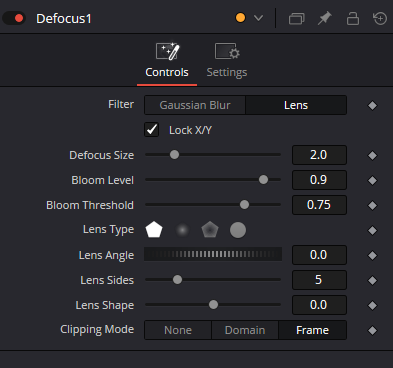Lock the Defocus1 node
Image resolution: width=393 pixels, height=368 pixels.
point(353,18)
